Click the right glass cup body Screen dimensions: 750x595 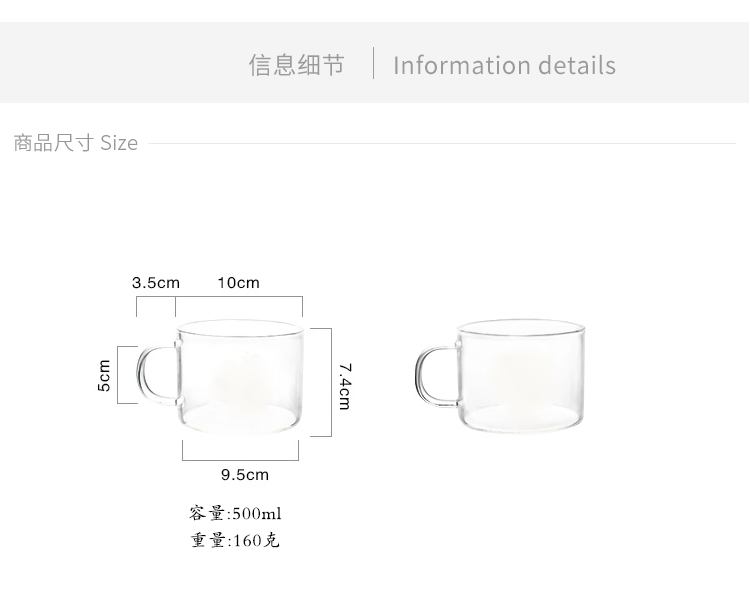[x=521, y=380]
